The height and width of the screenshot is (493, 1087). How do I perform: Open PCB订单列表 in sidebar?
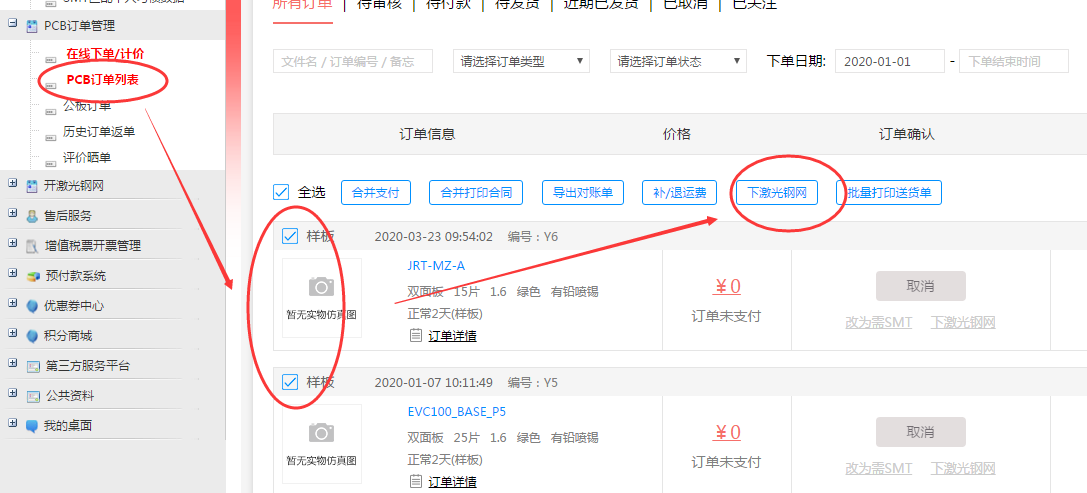coord(104,80)
